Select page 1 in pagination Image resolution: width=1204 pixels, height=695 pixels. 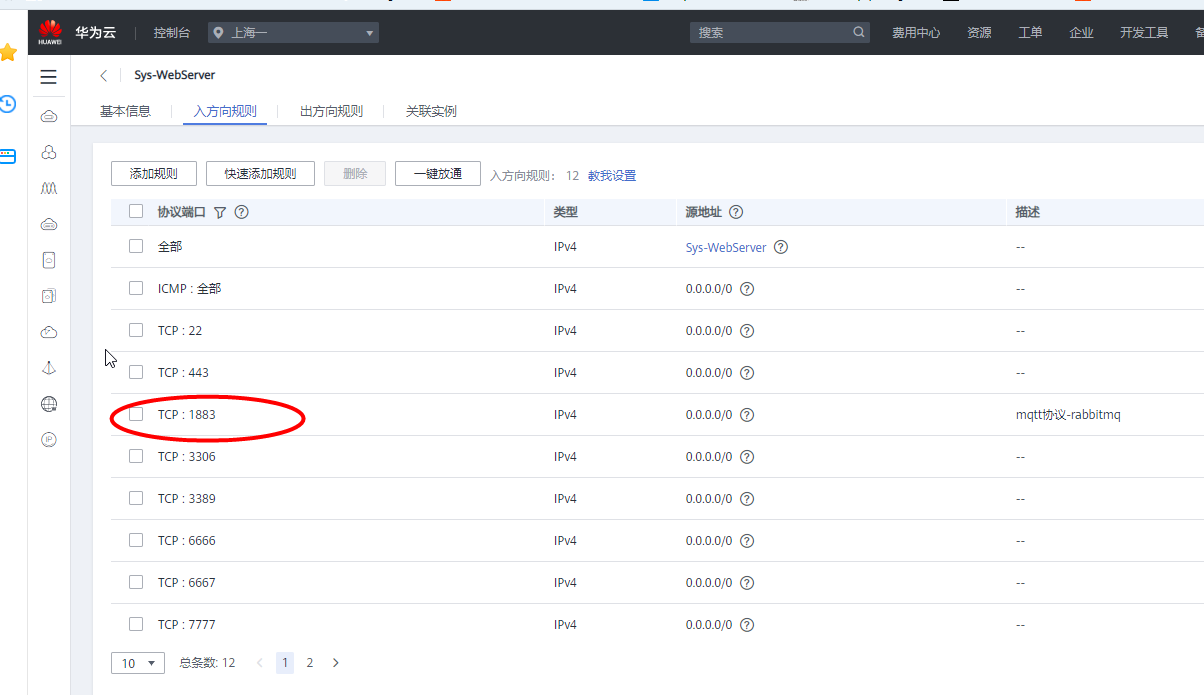click(x=285, y=663)
